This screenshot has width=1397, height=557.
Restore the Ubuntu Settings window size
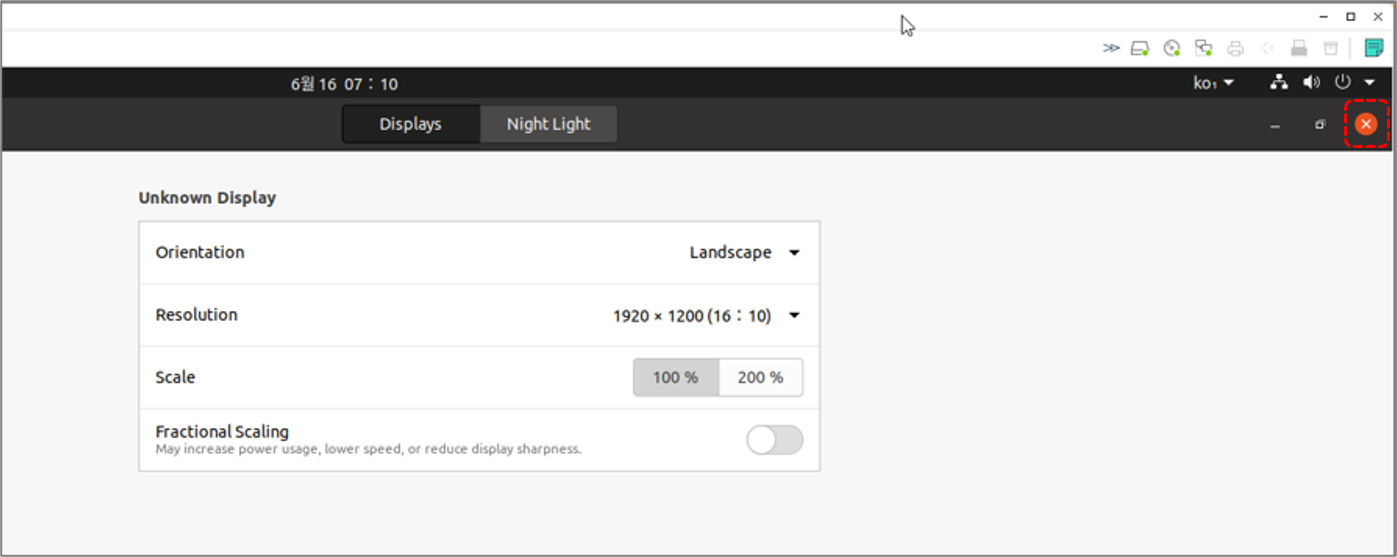pos(1320,125)
